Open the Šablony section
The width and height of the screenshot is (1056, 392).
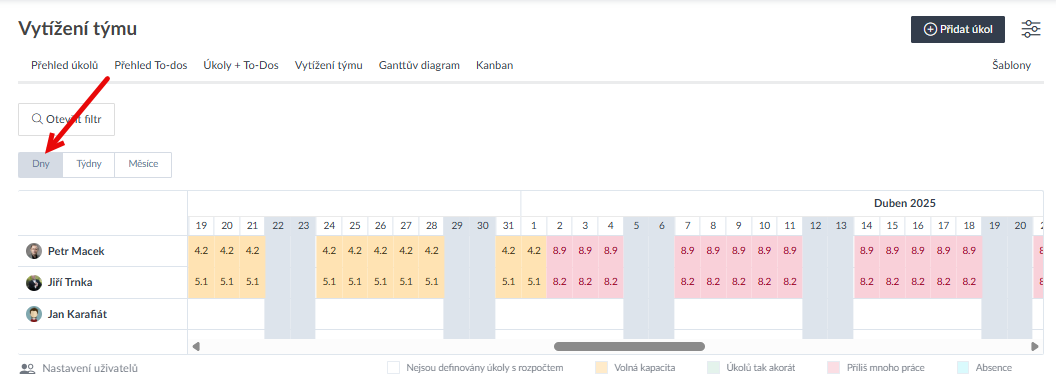pyautogui.click(x=1011, y=65)
